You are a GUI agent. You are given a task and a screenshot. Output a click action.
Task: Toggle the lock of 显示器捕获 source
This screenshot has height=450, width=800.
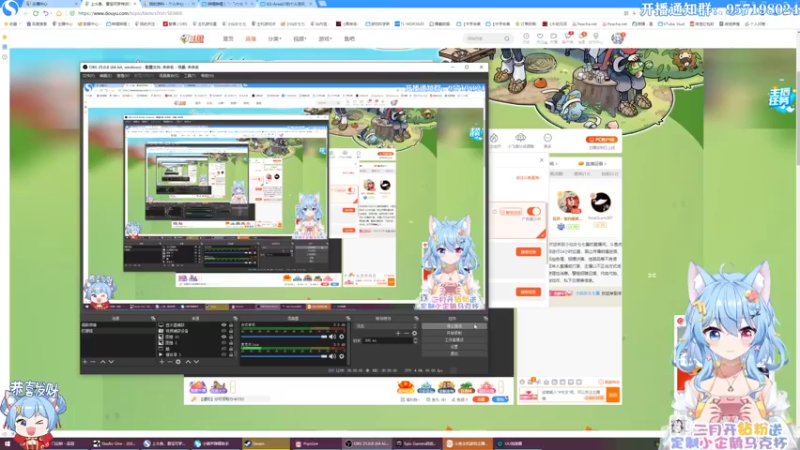[231, 325]
